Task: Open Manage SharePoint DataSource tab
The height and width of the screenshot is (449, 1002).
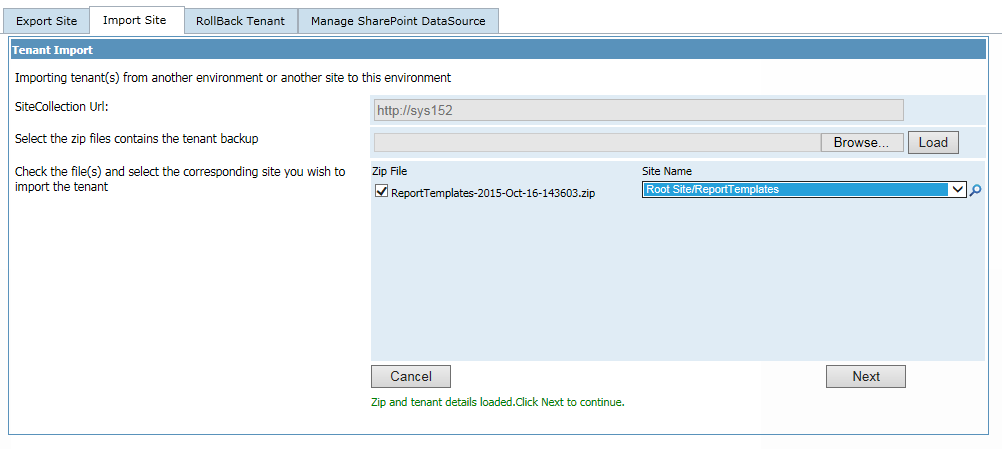Action: click(x=398, y=21)
